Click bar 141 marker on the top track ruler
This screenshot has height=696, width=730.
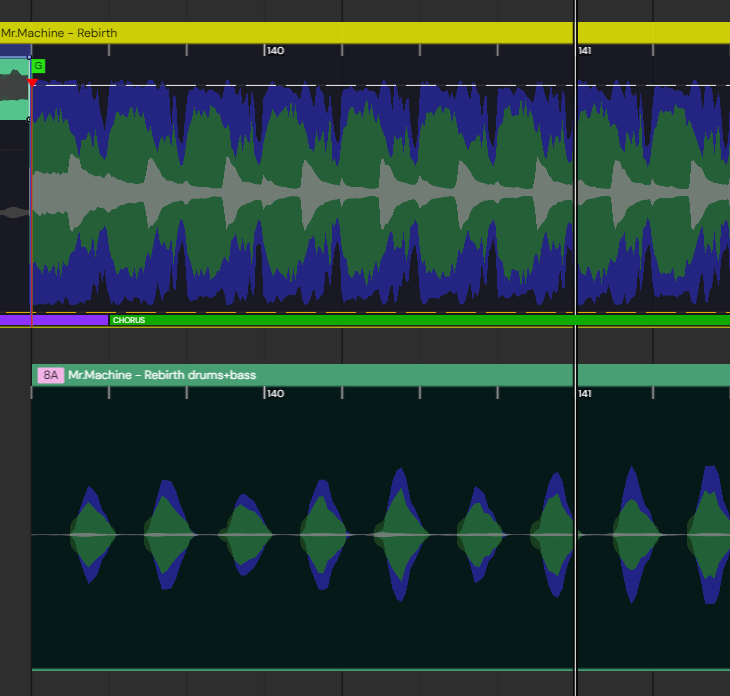click(584, 50)
